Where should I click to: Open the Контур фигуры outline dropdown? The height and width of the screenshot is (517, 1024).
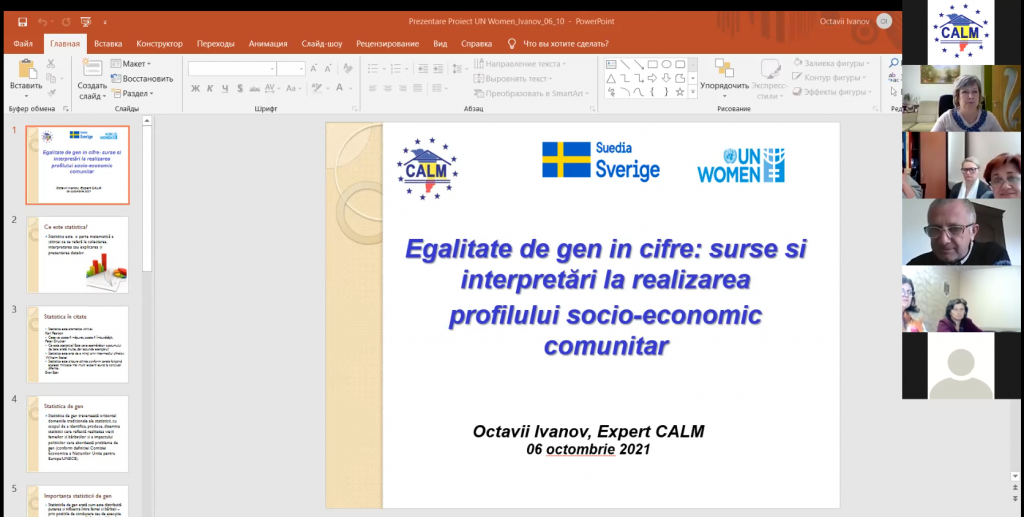pos(829,78)
